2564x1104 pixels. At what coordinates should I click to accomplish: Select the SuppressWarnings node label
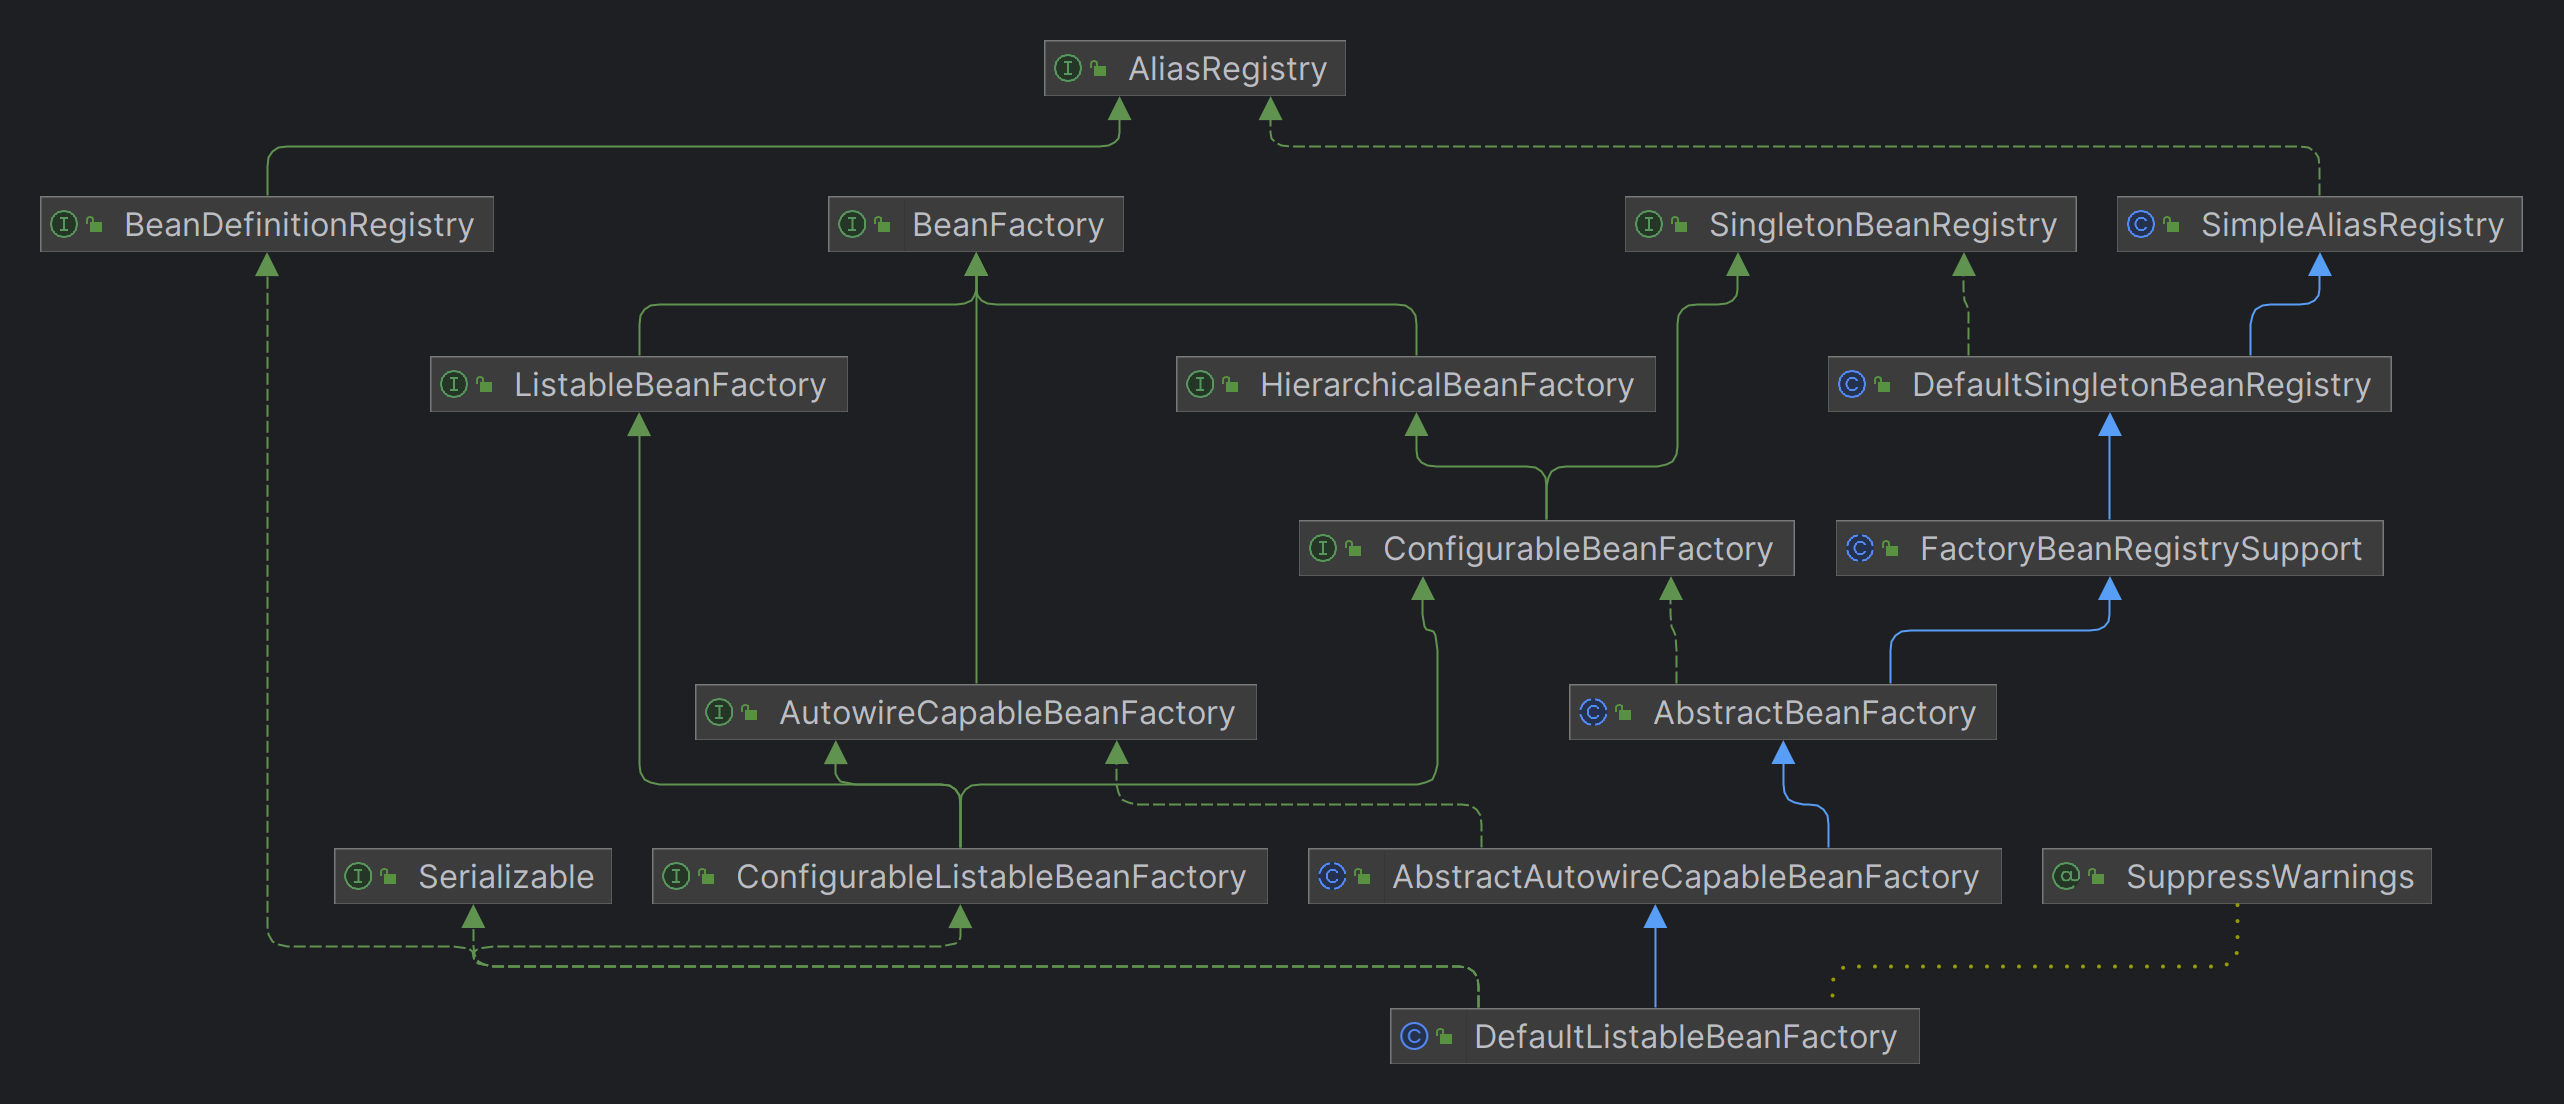tap(2270, 877)
